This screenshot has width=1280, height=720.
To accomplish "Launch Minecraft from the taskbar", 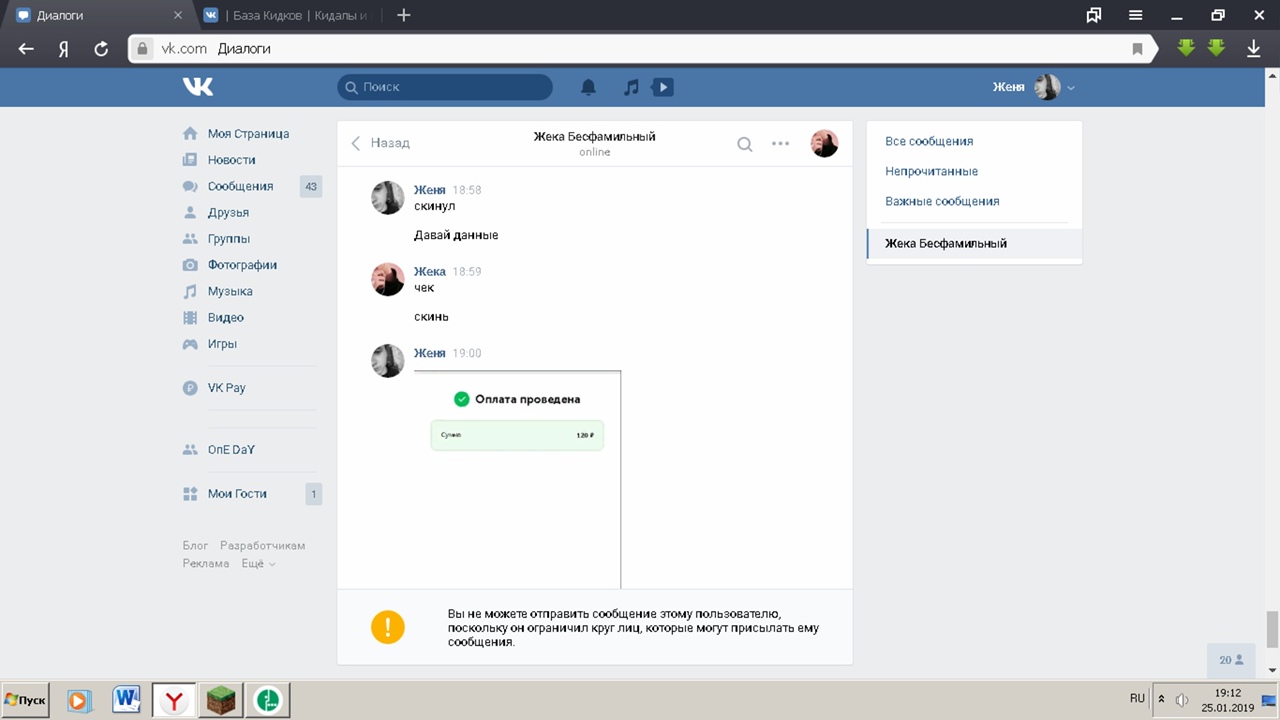I will [x=223, y=700].
